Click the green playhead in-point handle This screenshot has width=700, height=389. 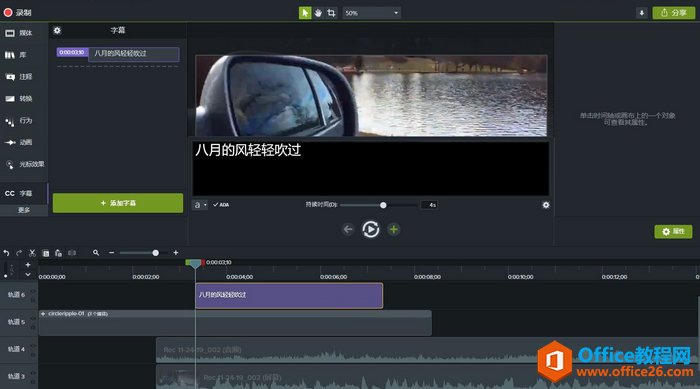188,263
